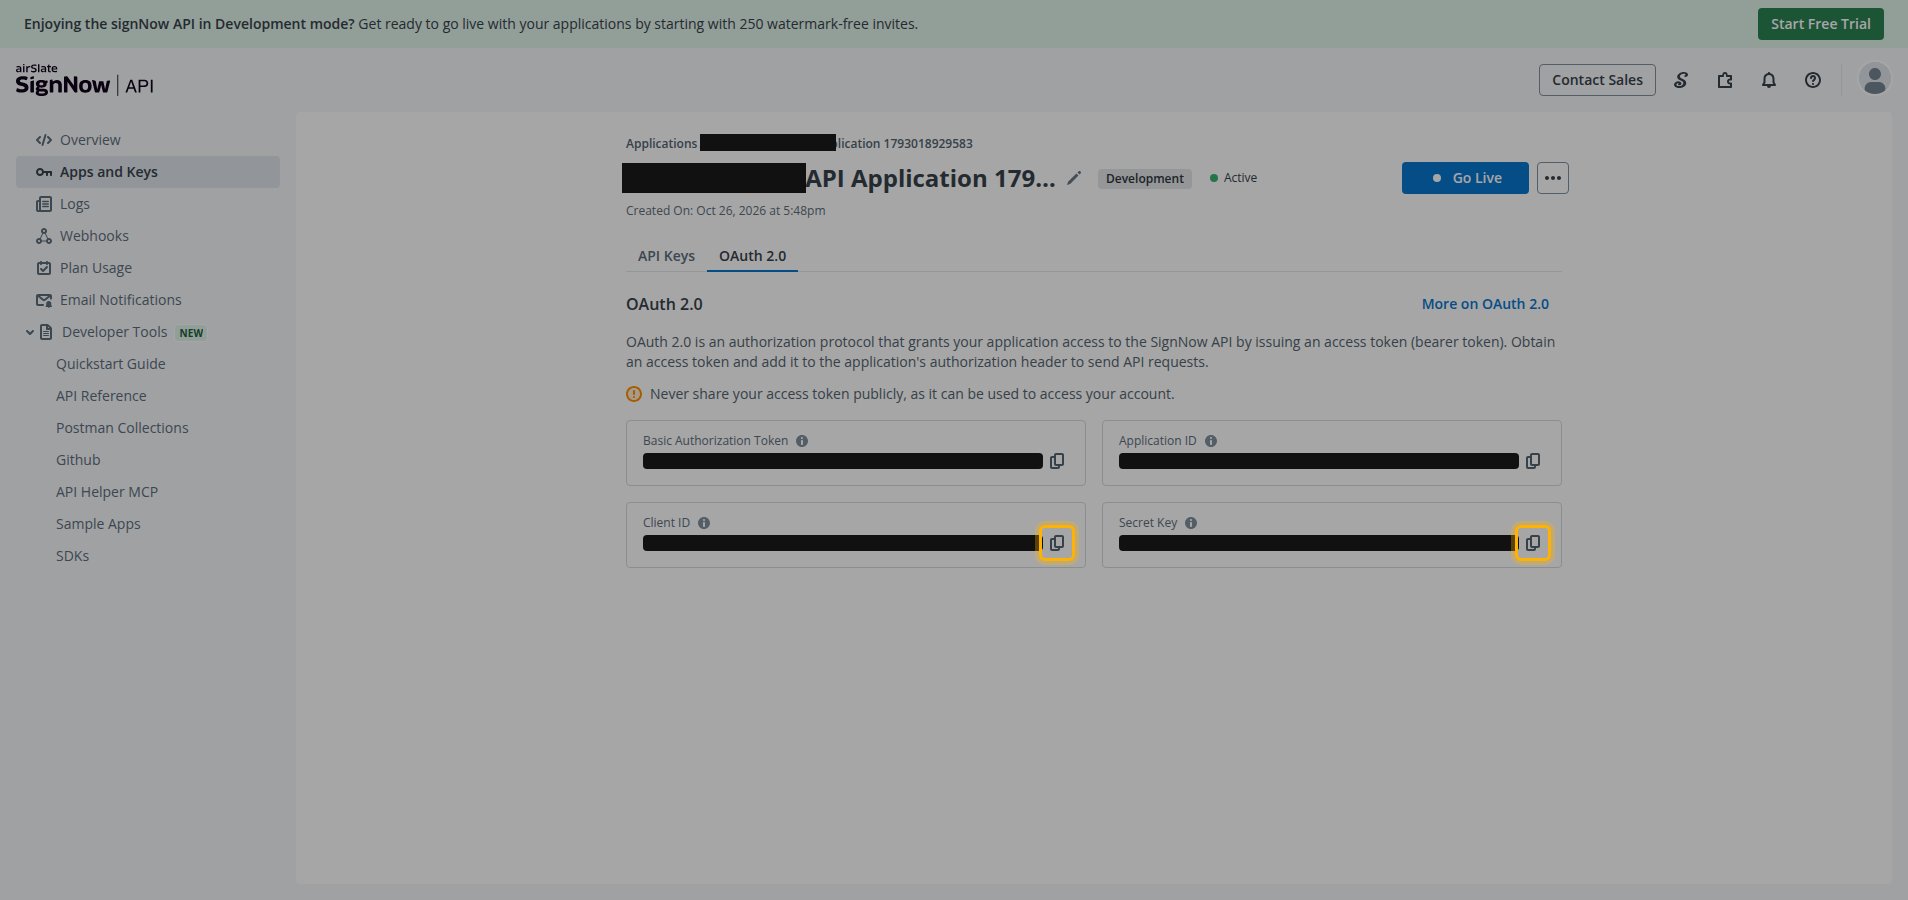1908x900 pixels.
Task: Open Email Notifications settings
Action: coord(148,300)
